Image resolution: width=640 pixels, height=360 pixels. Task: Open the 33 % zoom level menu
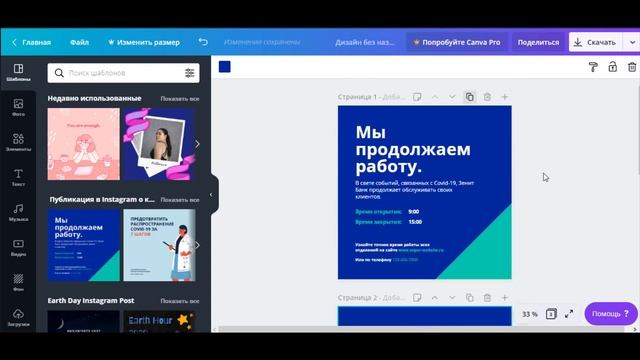coord(530,314)
